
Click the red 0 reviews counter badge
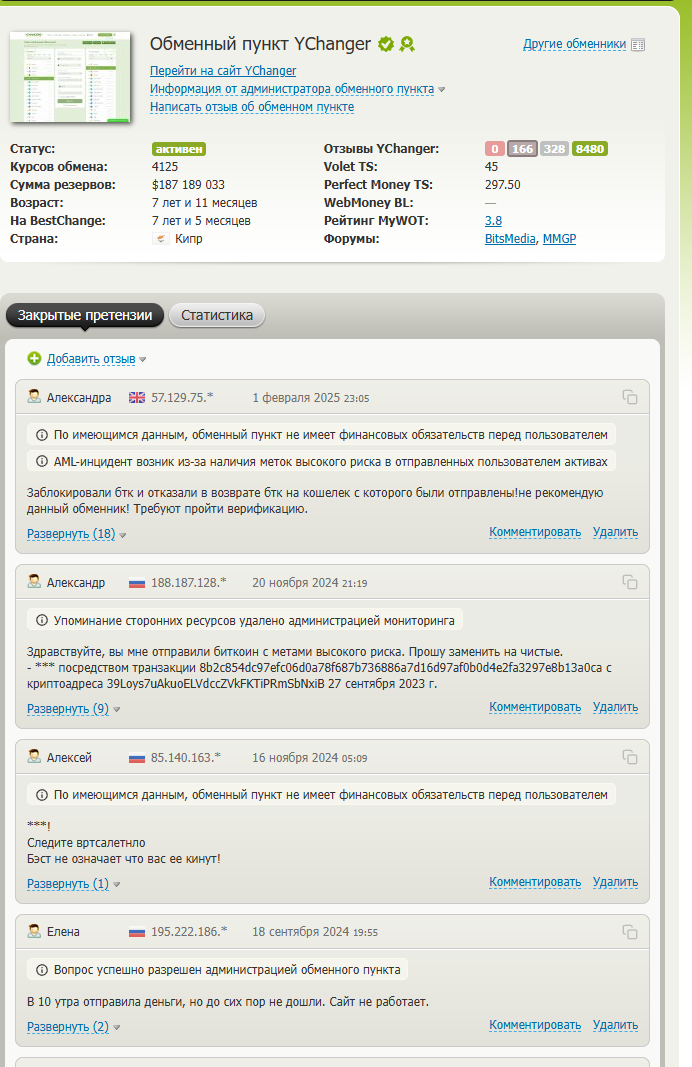click(495, 149)
